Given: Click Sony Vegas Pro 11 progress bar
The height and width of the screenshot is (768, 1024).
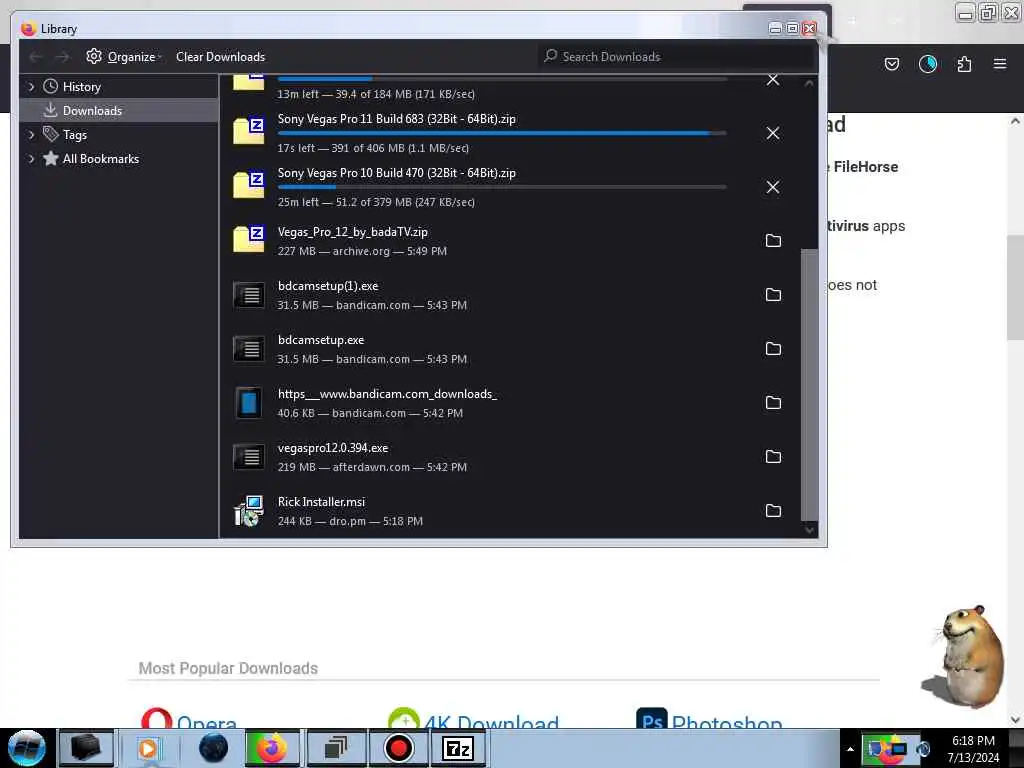Looking at the screenshot, I should [x=502, y=133].
